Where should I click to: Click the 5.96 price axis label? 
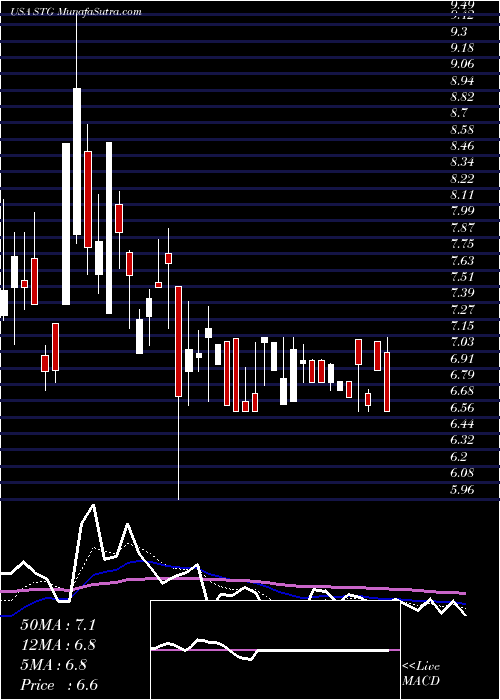pos(462,489)
